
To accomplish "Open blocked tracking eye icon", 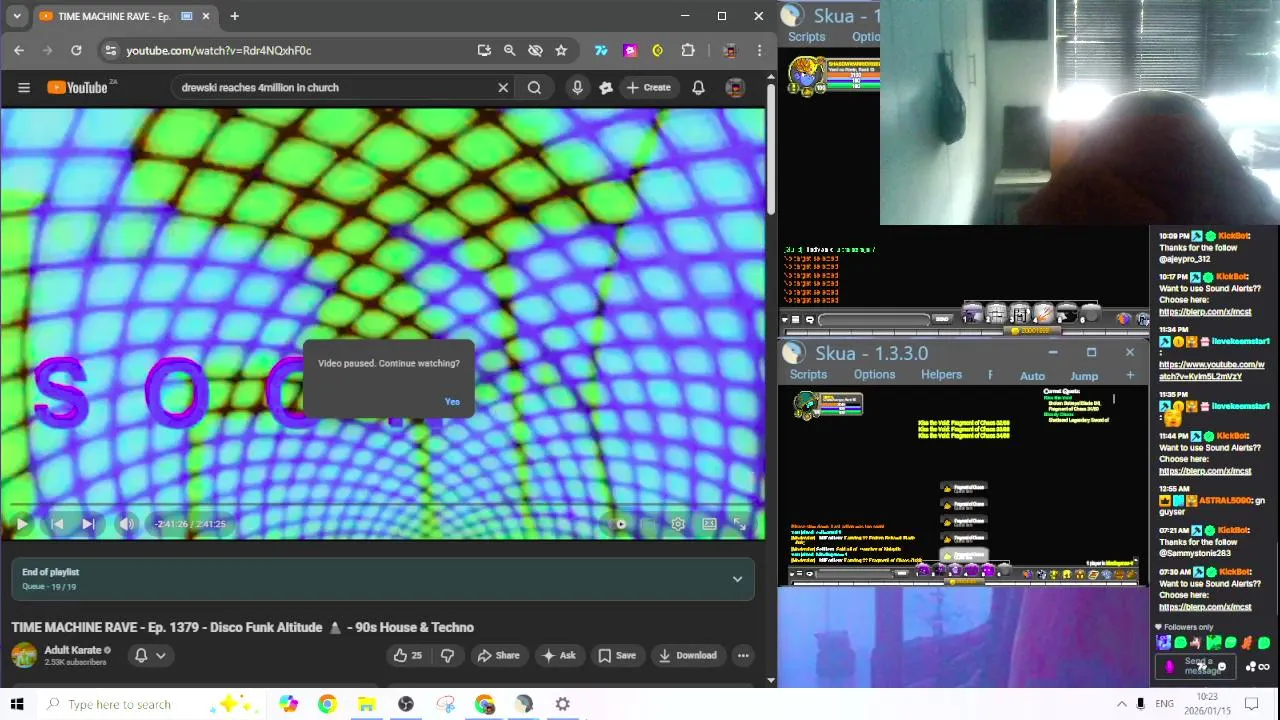I will pos(535,50).
